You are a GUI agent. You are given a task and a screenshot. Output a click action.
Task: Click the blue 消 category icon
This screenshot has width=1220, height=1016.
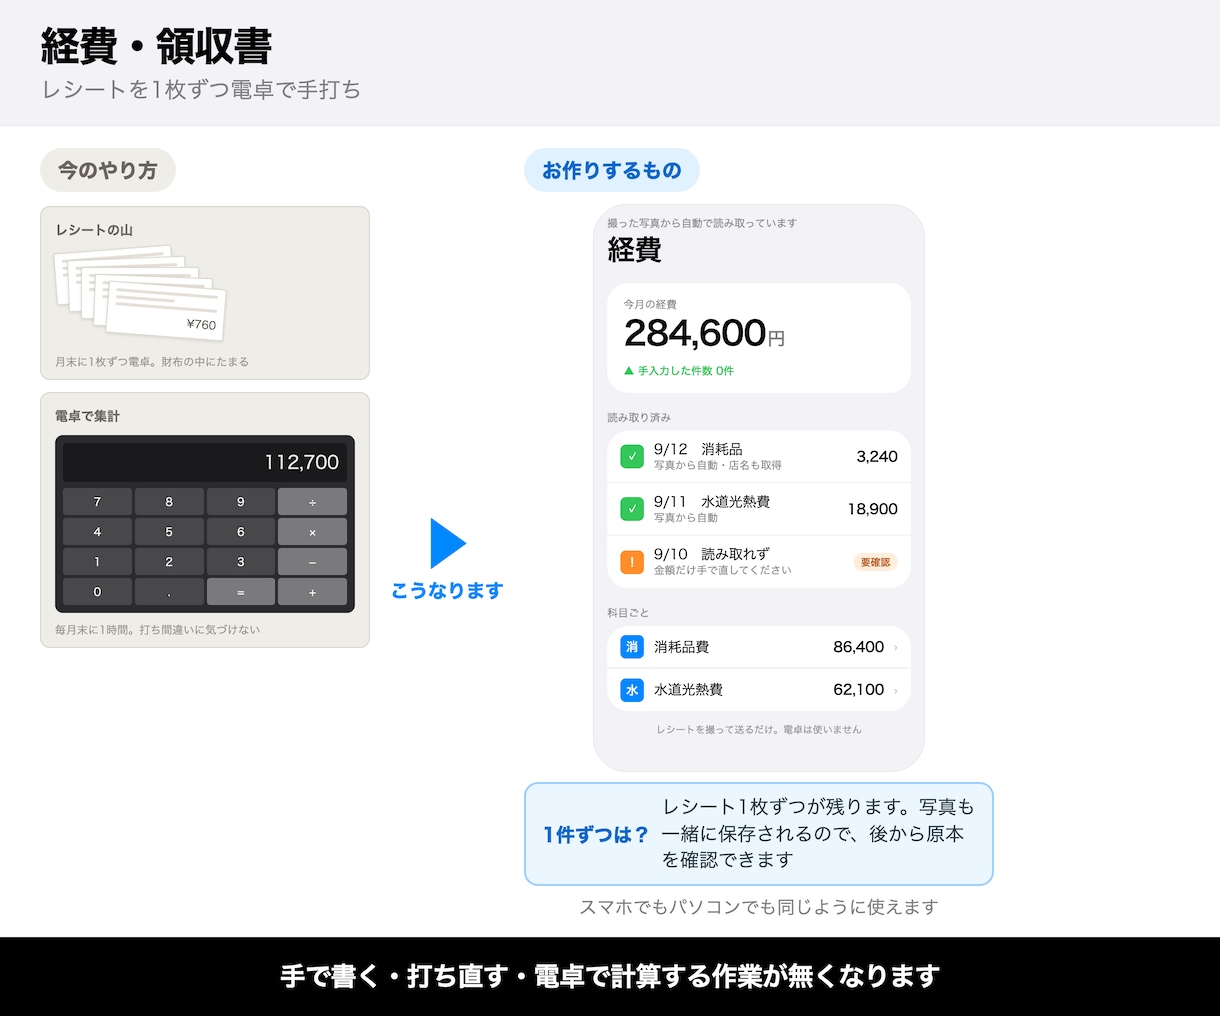click(632, 647)
